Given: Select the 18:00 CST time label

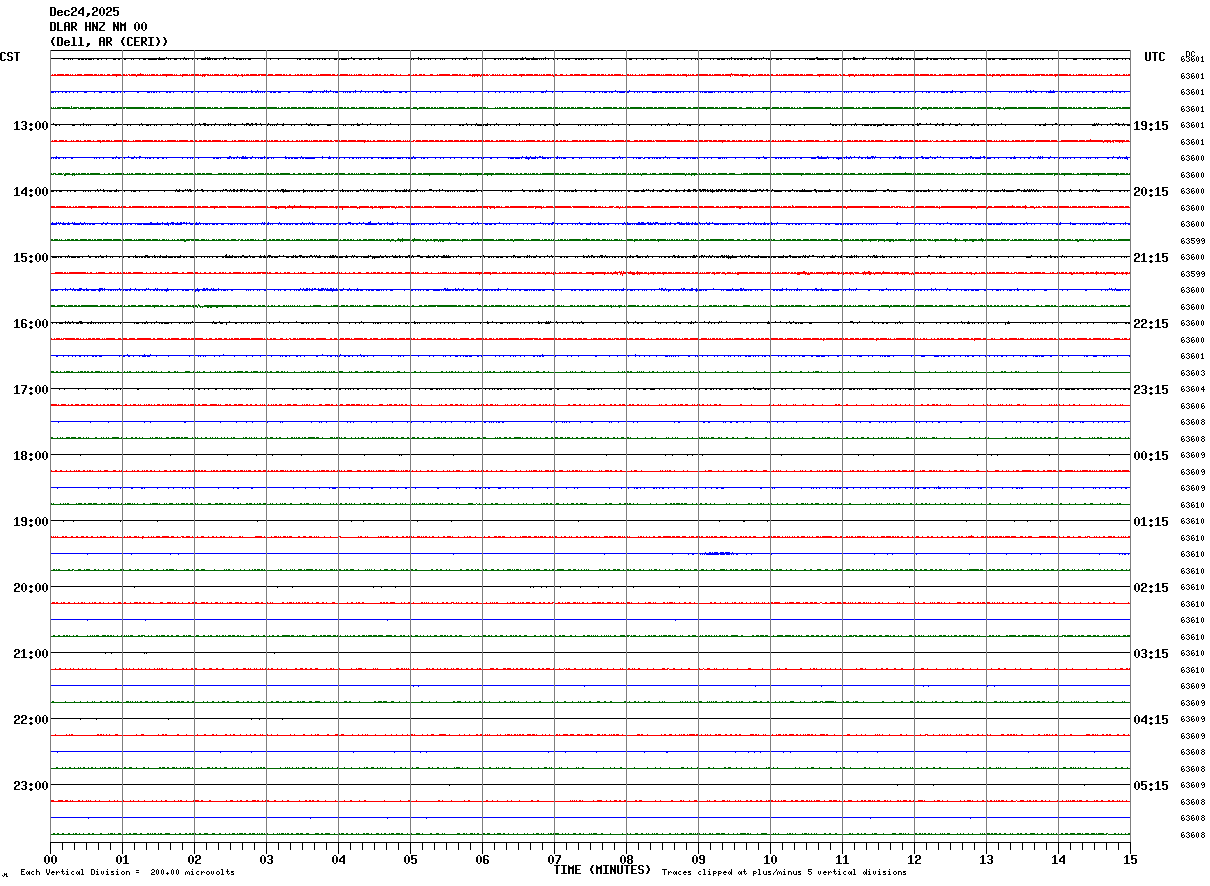Looking at the screenshot, I should (31, 456).
